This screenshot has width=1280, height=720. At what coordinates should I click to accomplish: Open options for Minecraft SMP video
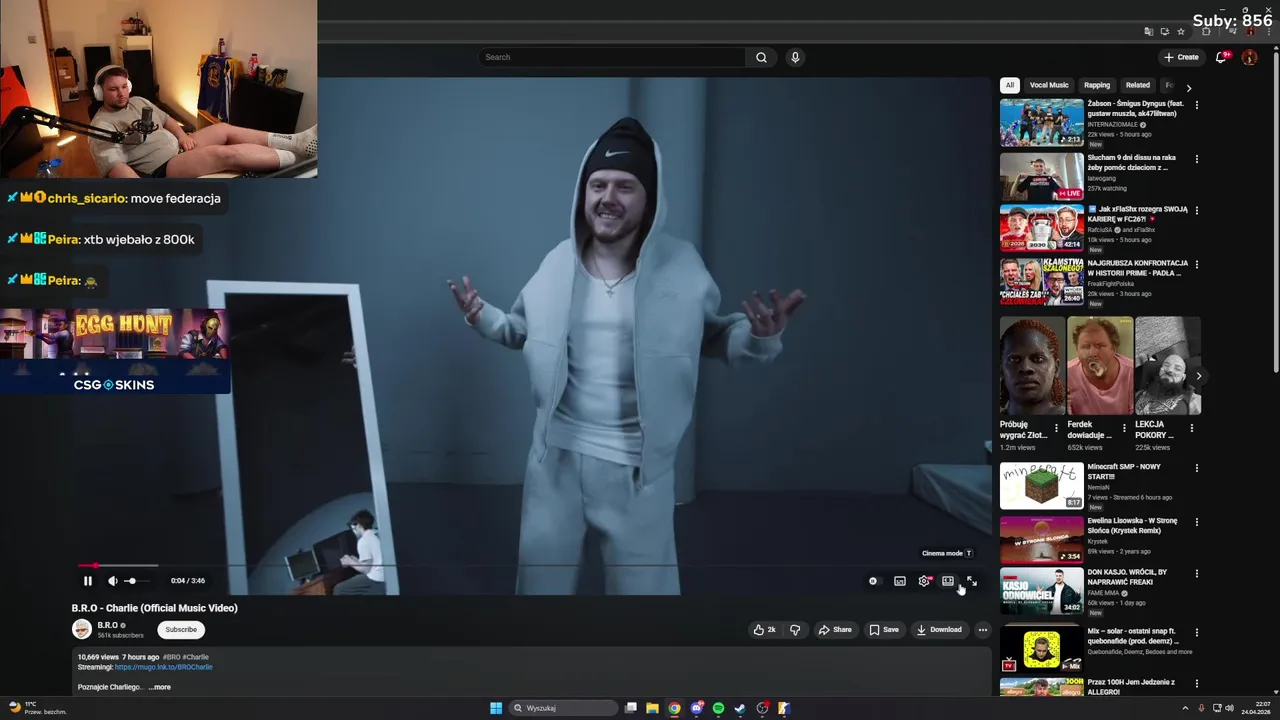(x=1197, y=468)
